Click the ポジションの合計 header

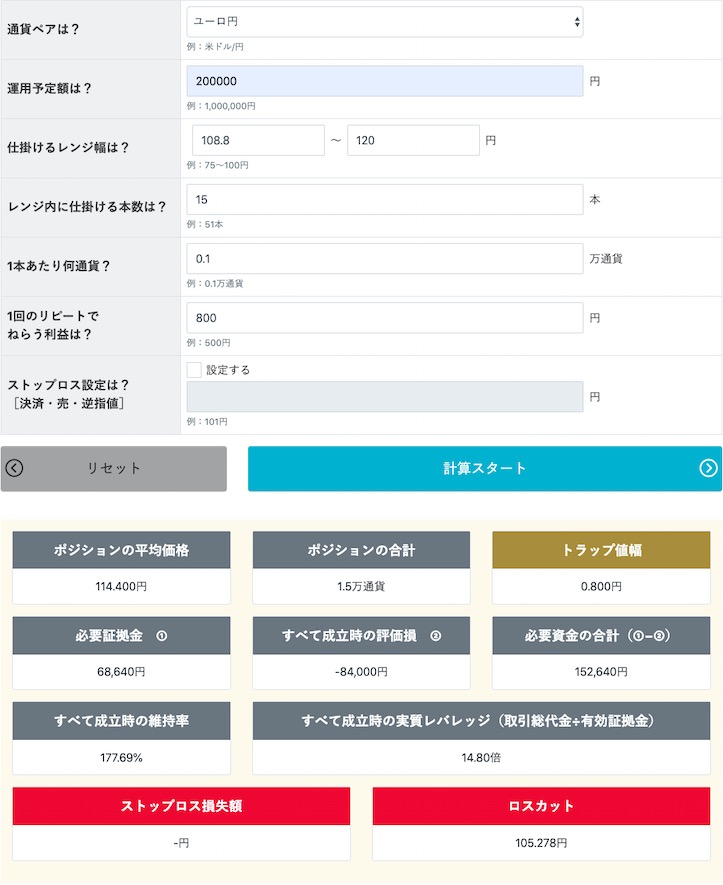tap(361, 550)
